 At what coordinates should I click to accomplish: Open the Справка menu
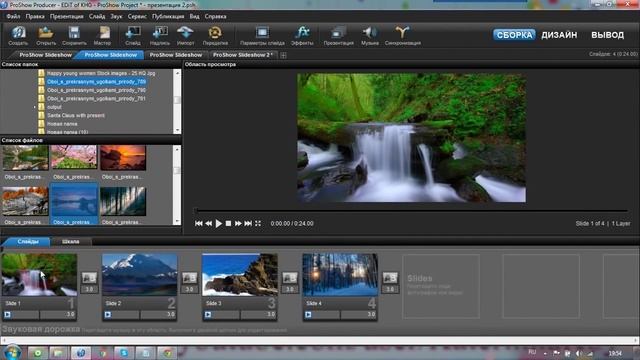click(x=216, y=17)
